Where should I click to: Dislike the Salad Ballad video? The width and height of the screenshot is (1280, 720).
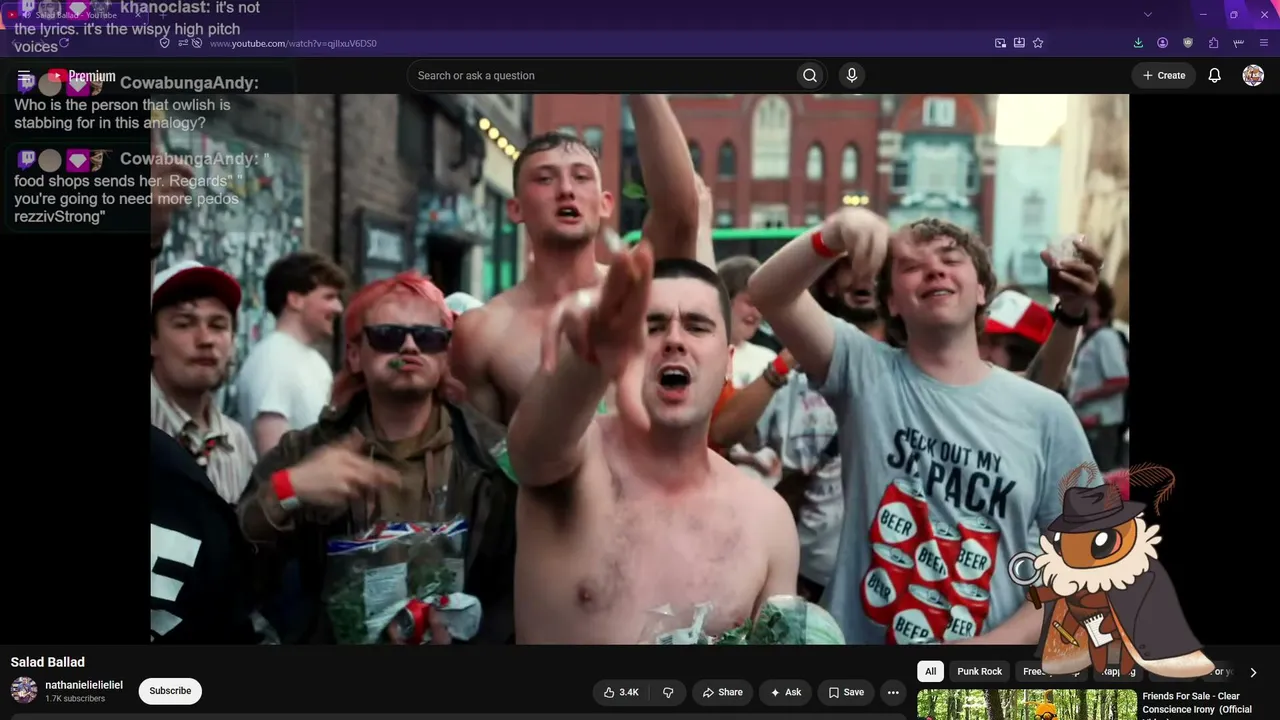(x=668, y=692)
